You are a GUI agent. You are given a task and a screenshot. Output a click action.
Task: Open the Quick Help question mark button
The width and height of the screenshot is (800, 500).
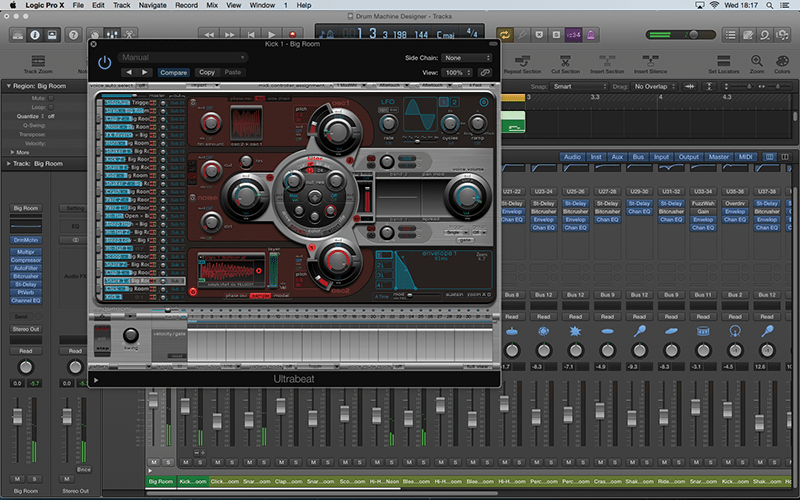(x=73, y=35)
